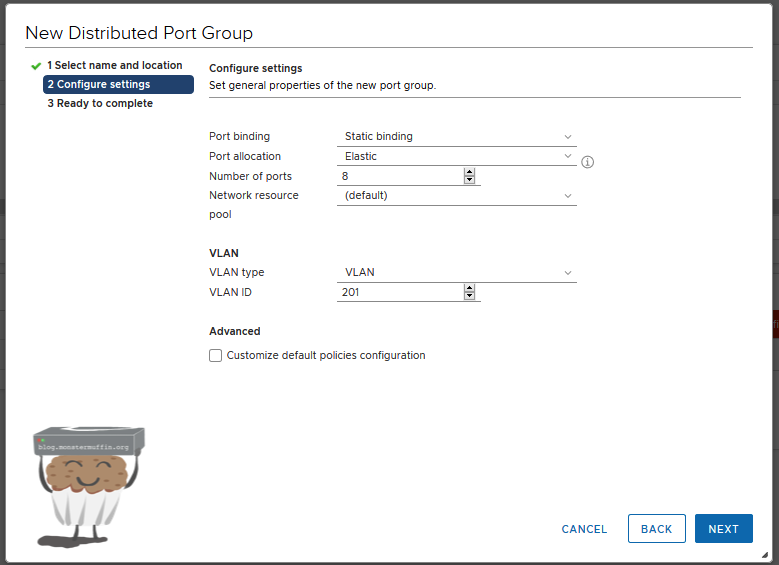The width and height of the screenshot is (779, 565).
Task: Open the Network resource pool dropdown
Action: pyautogui.click(x=457, y=195)
